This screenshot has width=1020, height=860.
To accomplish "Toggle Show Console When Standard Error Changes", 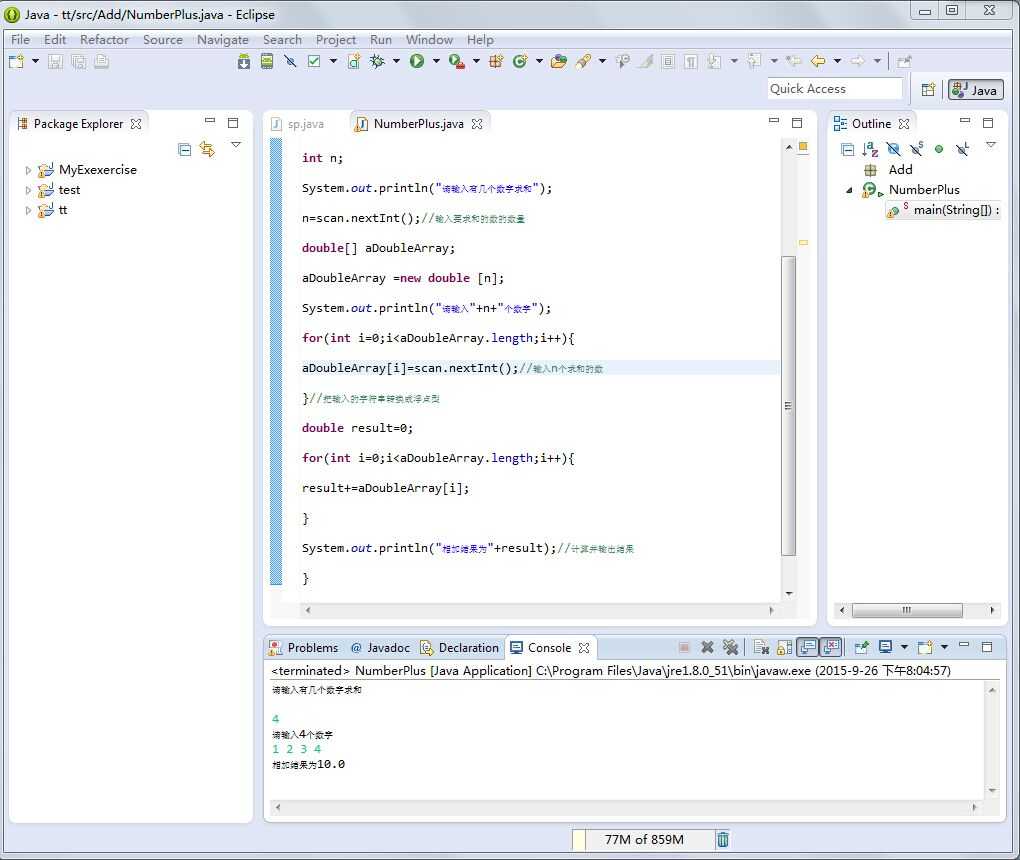I will pos(831,647).
